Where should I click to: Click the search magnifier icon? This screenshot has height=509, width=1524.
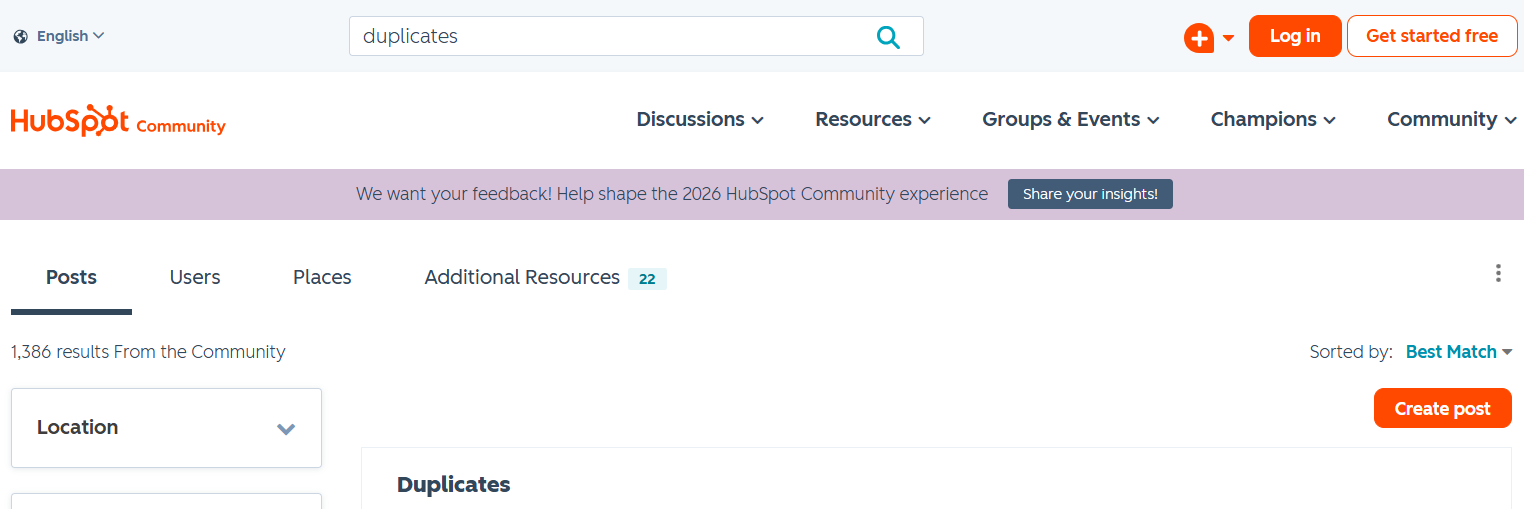click(x=888, y=37)
